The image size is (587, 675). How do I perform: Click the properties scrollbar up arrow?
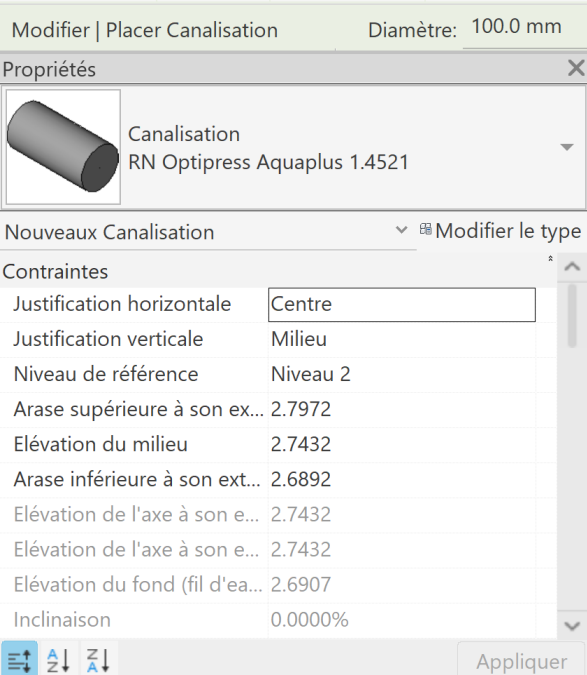click(572, 267)
